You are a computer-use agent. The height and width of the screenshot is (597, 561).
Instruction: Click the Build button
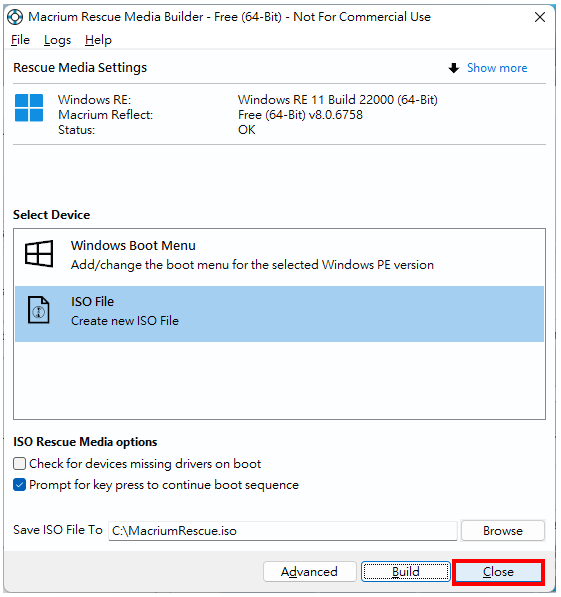406,571
